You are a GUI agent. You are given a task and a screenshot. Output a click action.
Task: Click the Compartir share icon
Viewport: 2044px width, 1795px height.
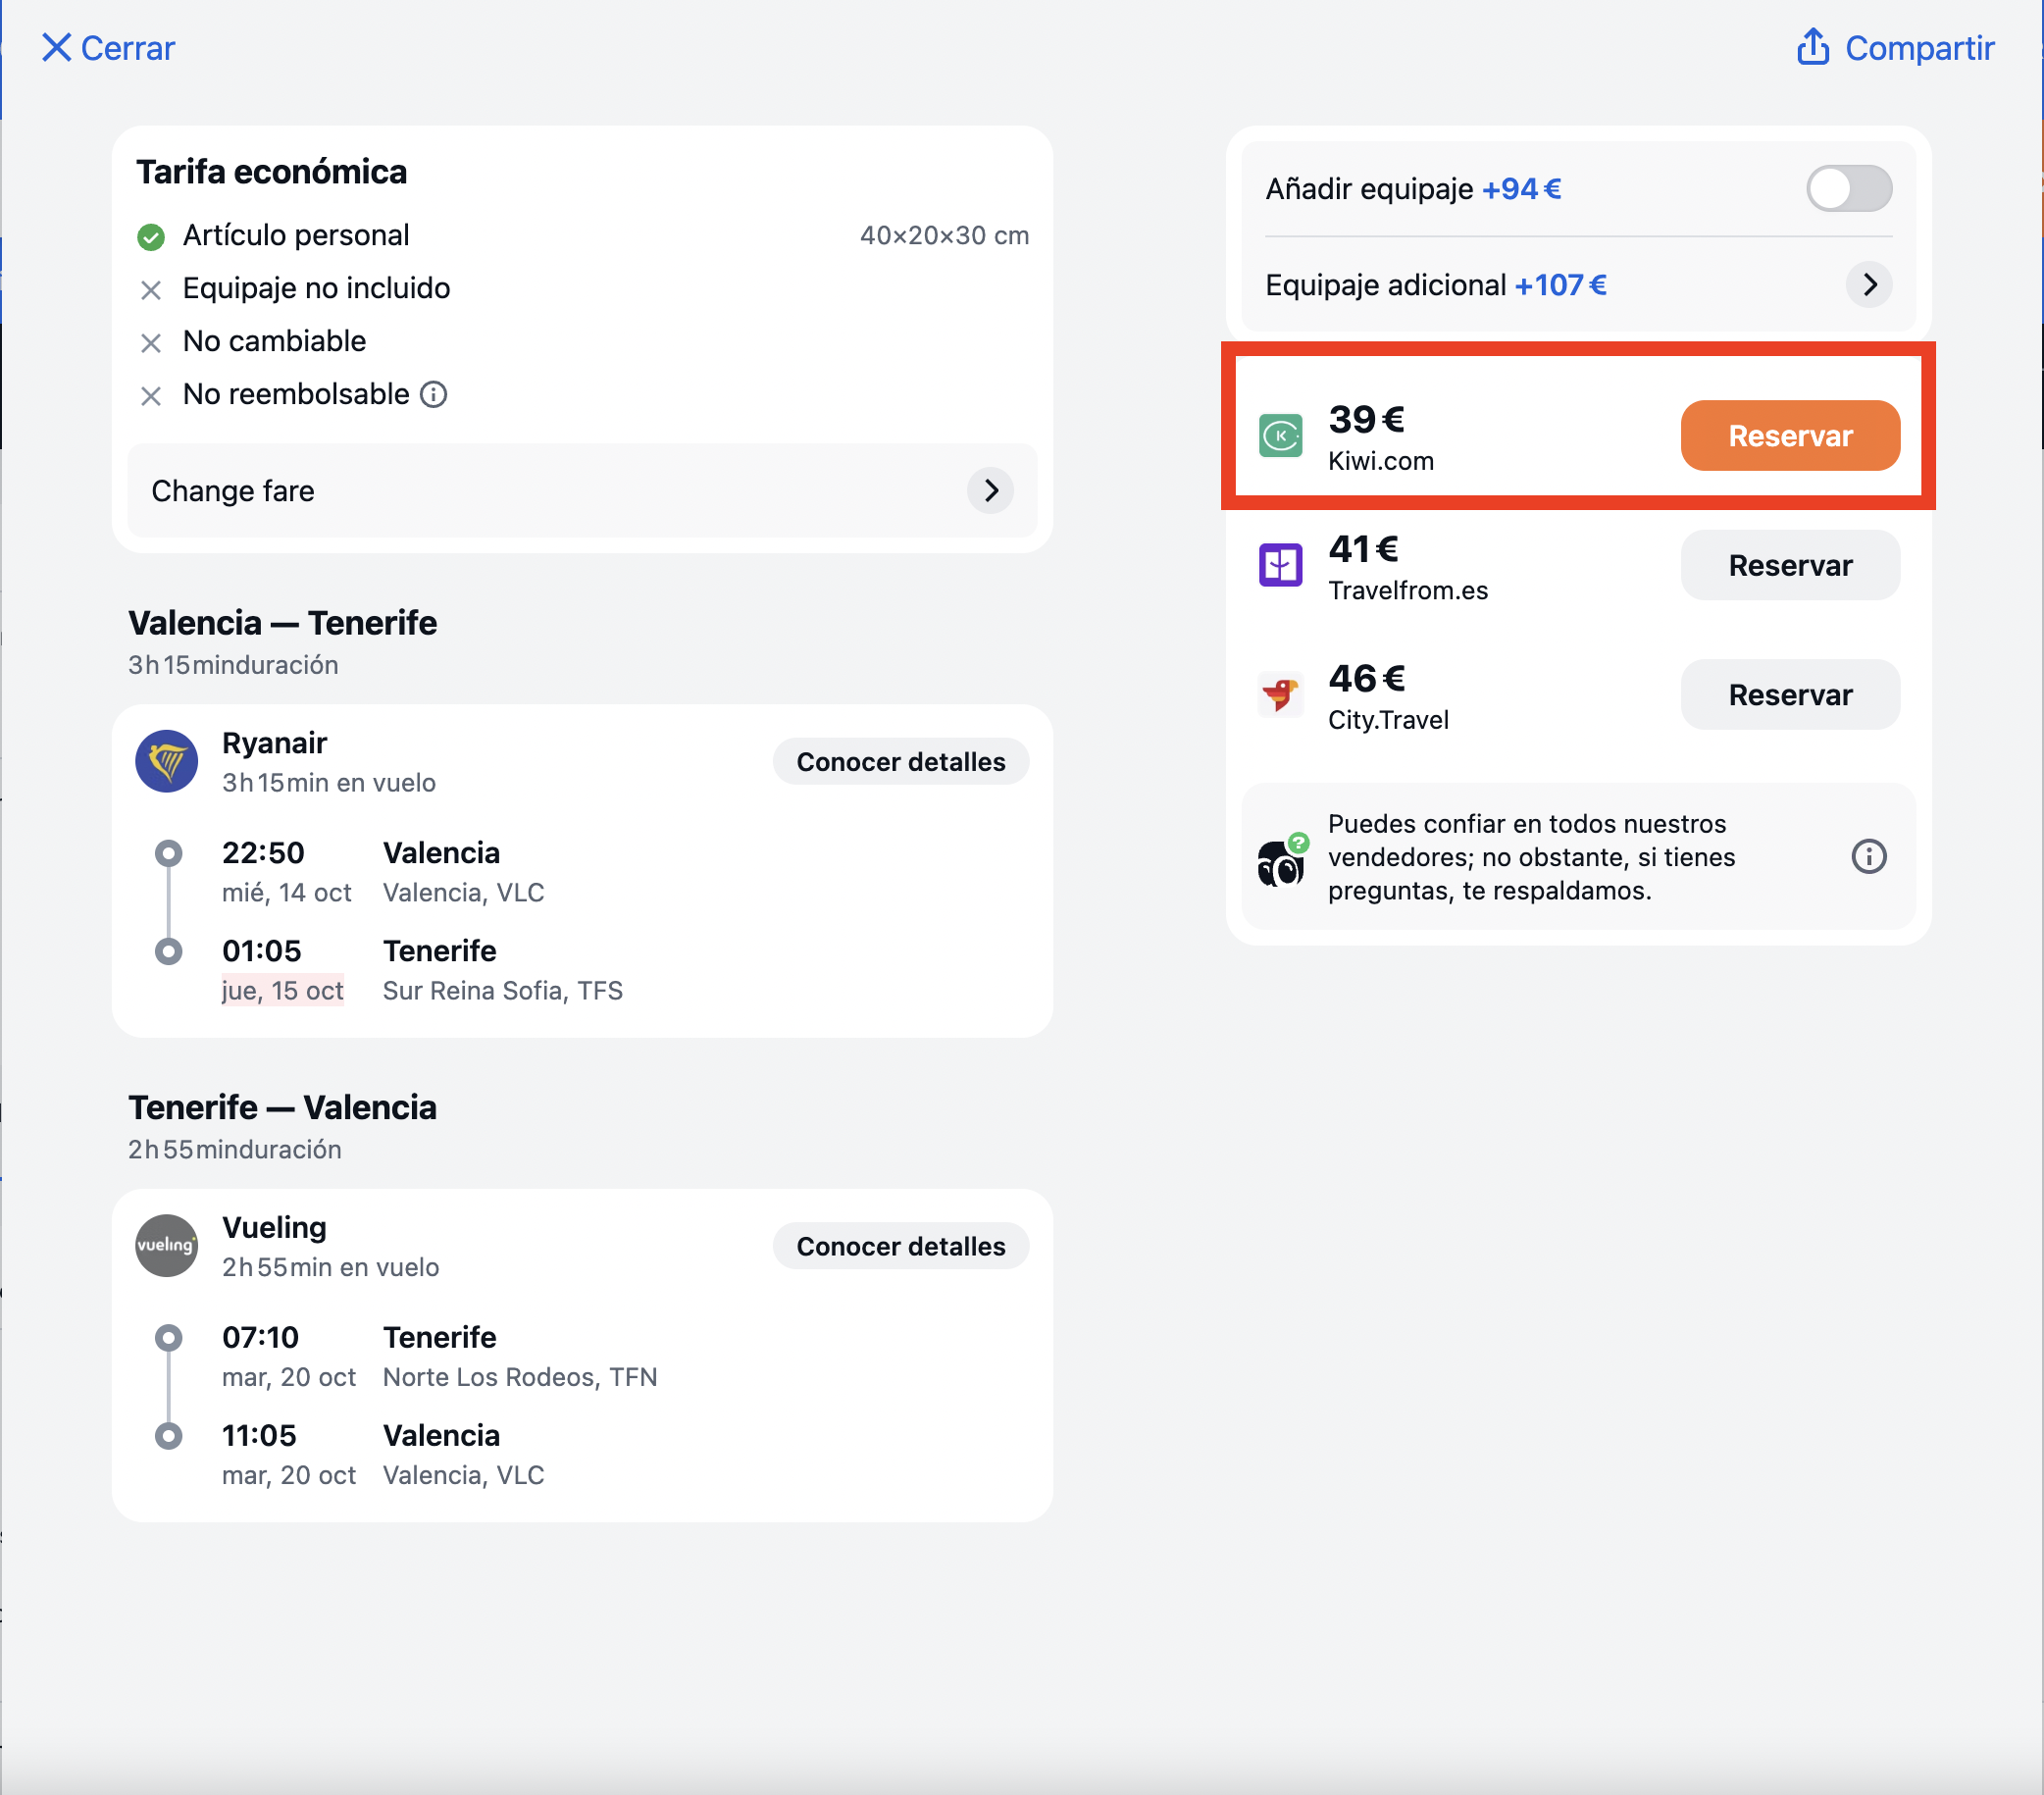point(1813,46)
